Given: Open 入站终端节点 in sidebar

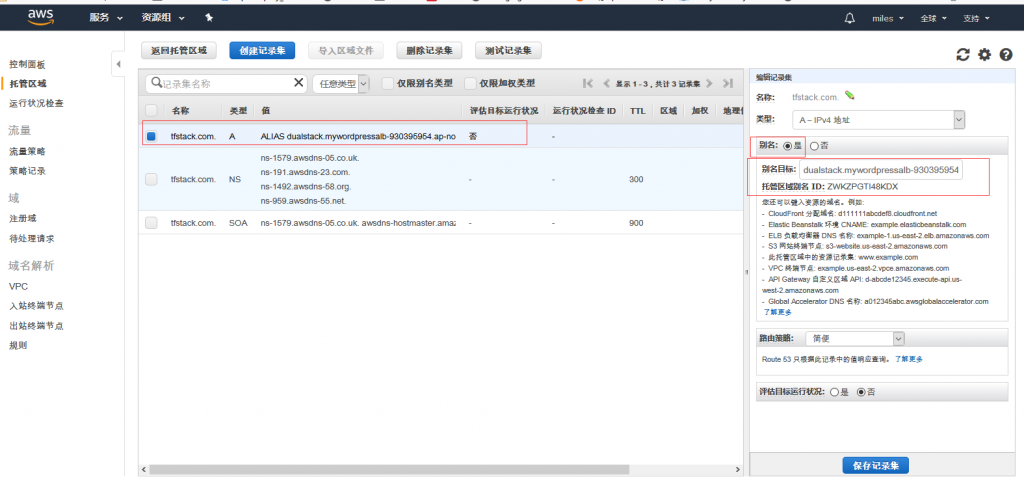Looking at the screenshot, I should pyautogui.click(x=36, y=306).
